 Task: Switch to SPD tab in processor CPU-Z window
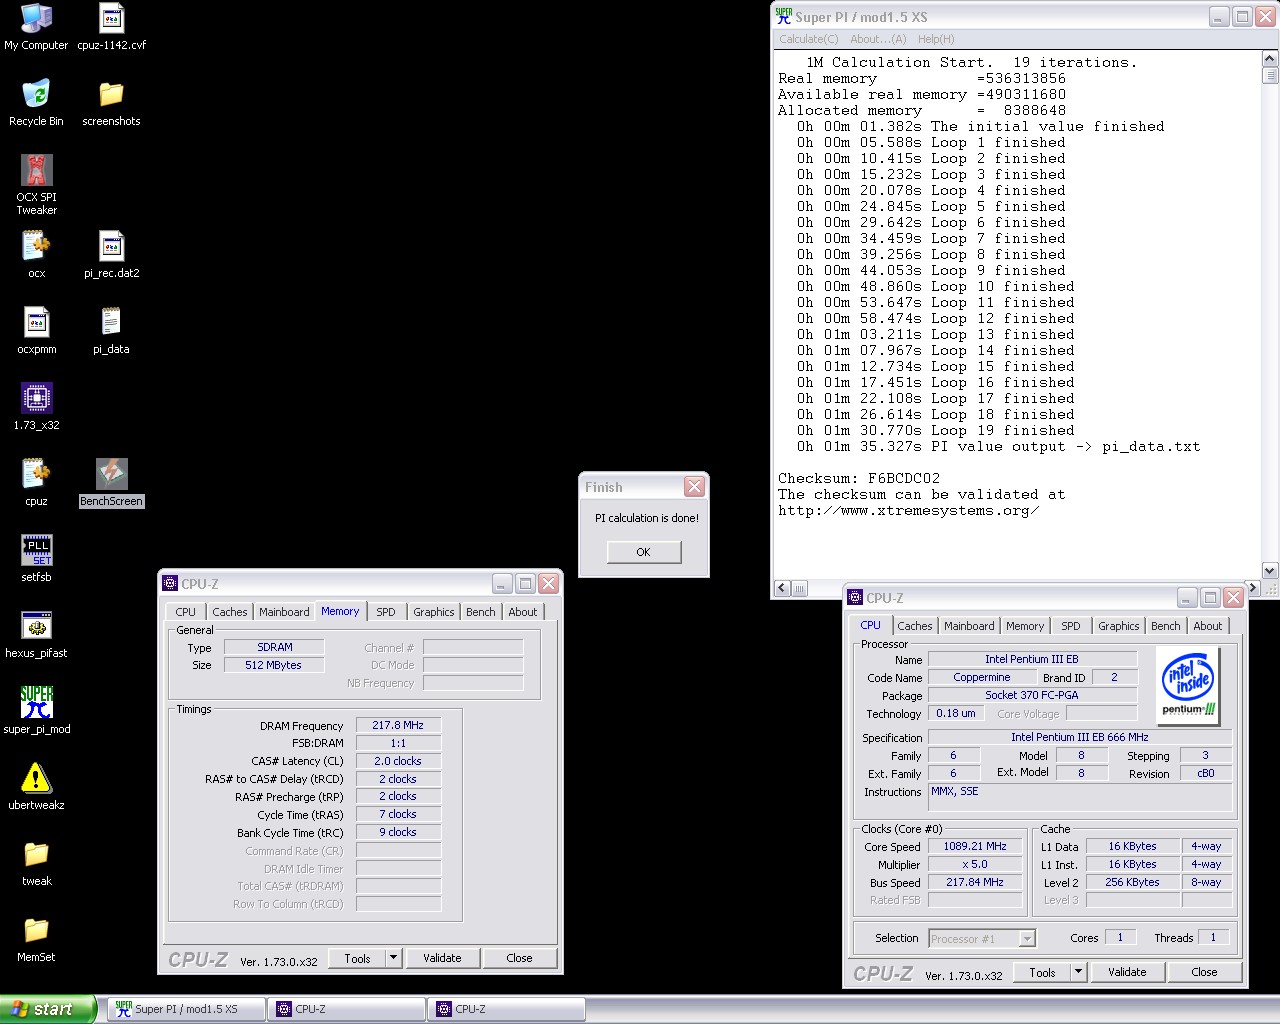1071,626
